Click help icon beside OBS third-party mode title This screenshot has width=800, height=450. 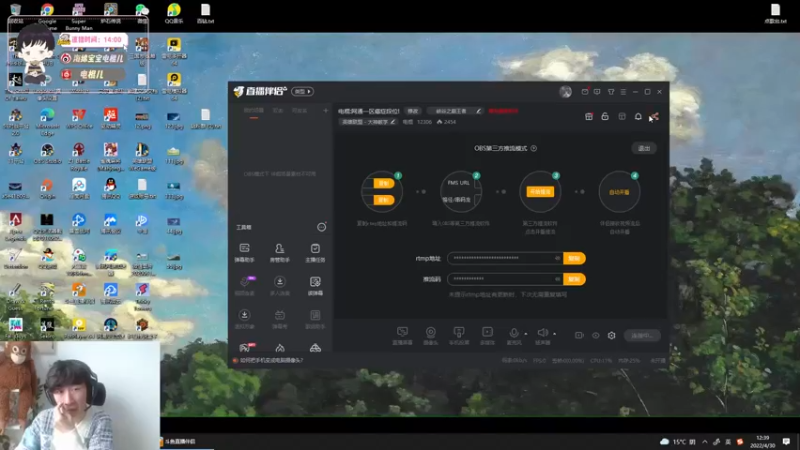tap(534, 148)
